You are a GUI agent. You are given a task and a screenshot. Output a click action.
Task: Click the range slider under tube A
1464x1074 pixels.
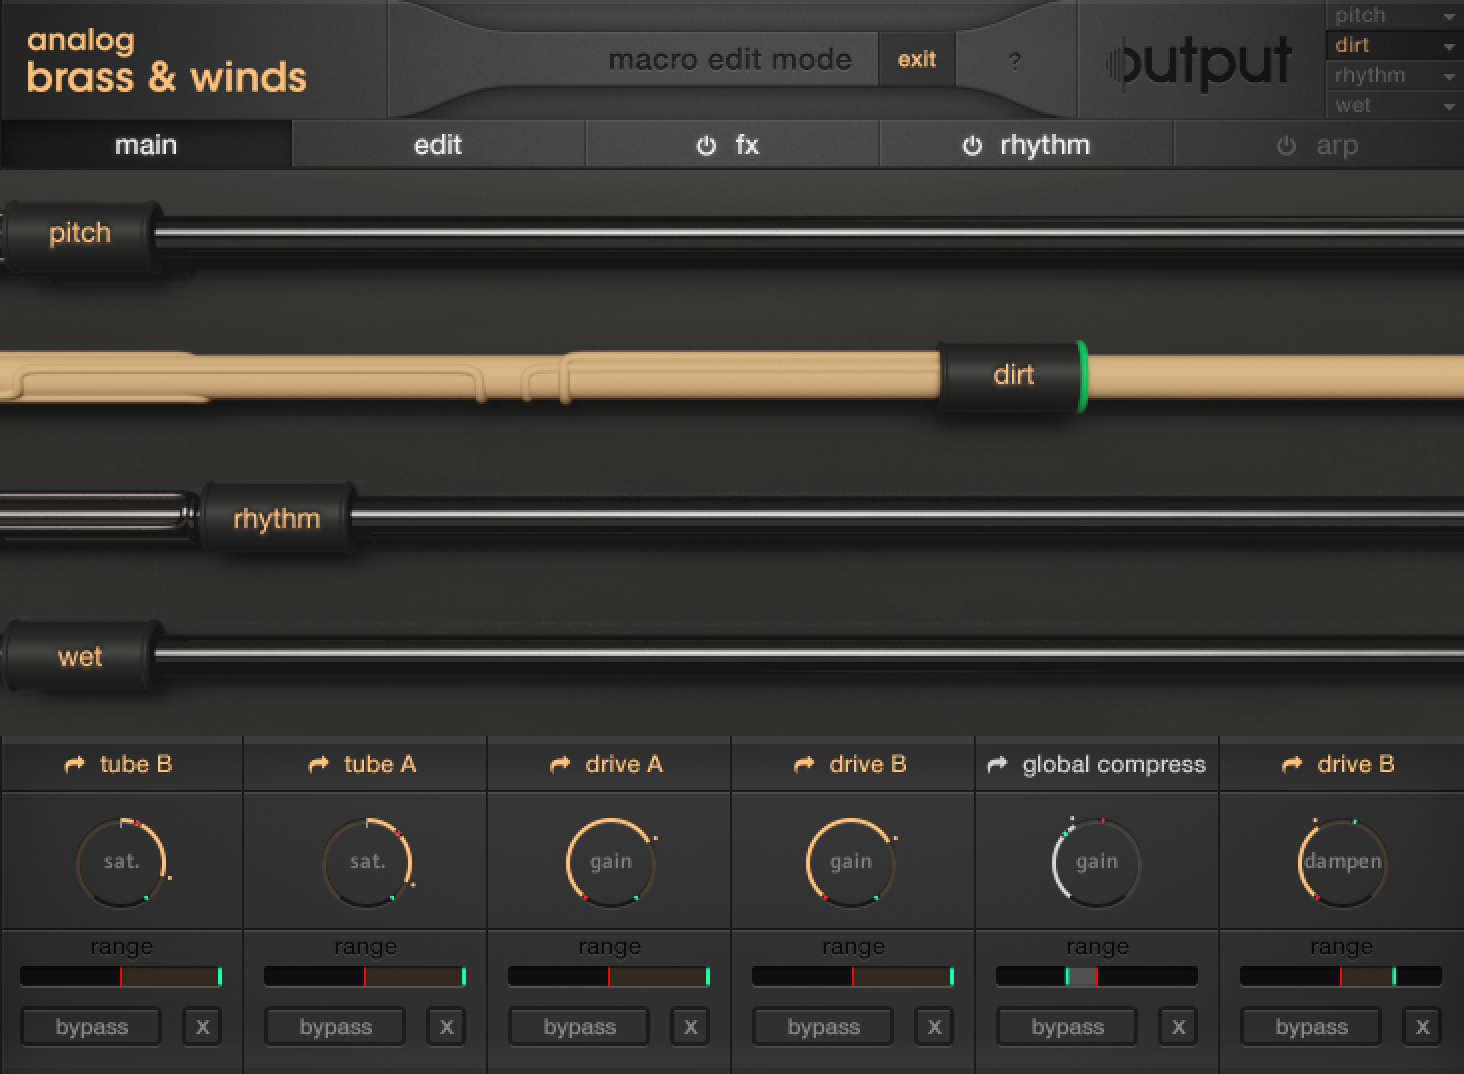[366, 976]
